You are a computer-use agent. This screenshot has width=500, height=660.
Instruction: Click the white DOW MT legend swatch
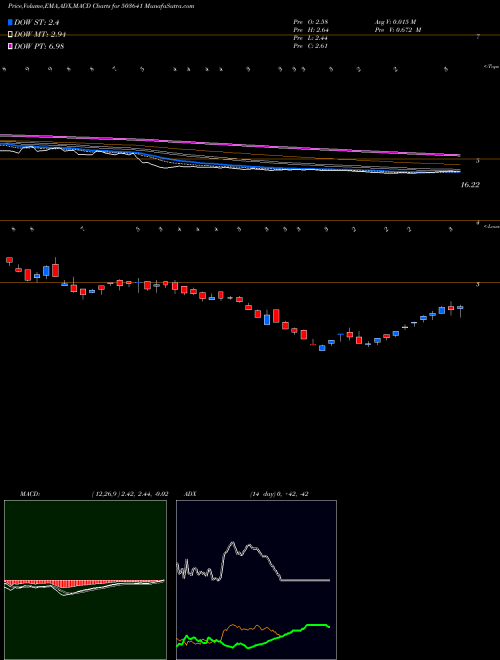click(x=10, y=35)
